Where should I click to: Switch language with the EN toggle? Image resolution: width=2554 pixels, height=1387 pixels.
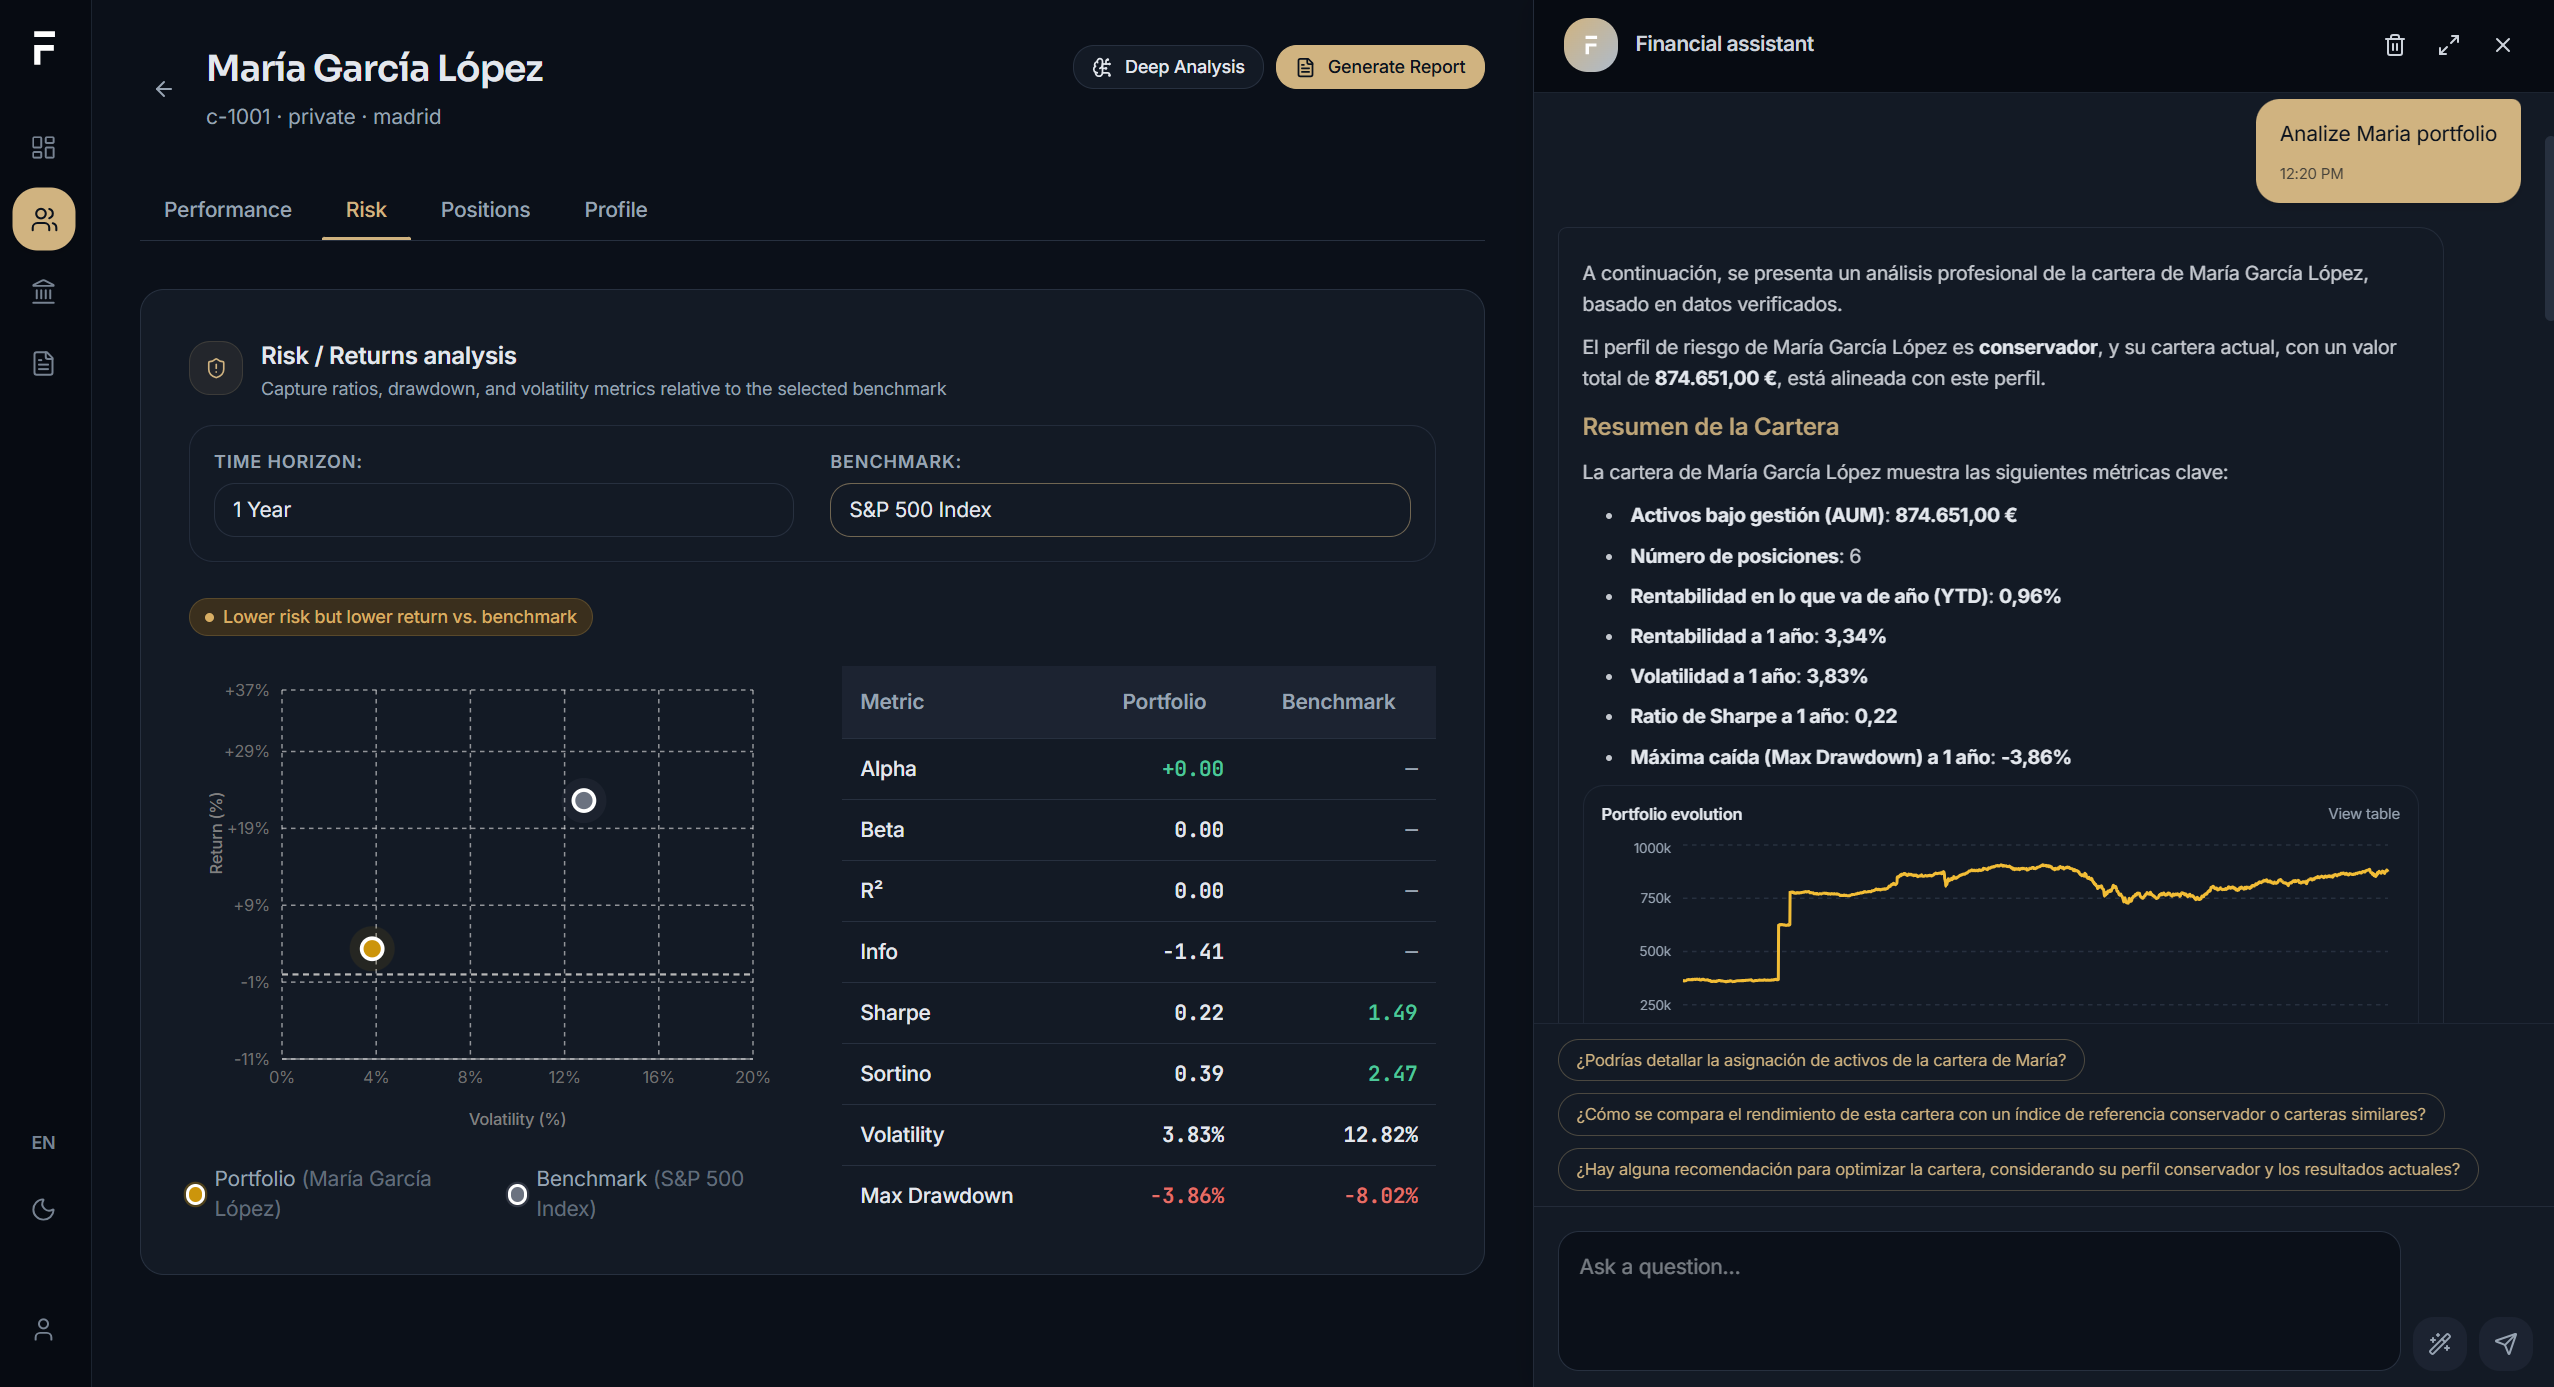(43, 1142)
